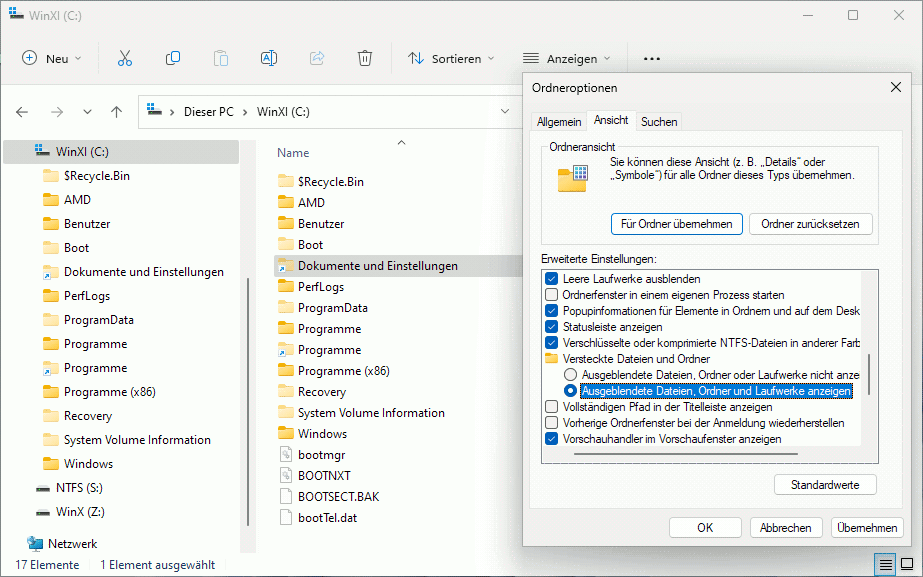
Task: Select BOOTNXT file in file list
Action: click(324, 476)
